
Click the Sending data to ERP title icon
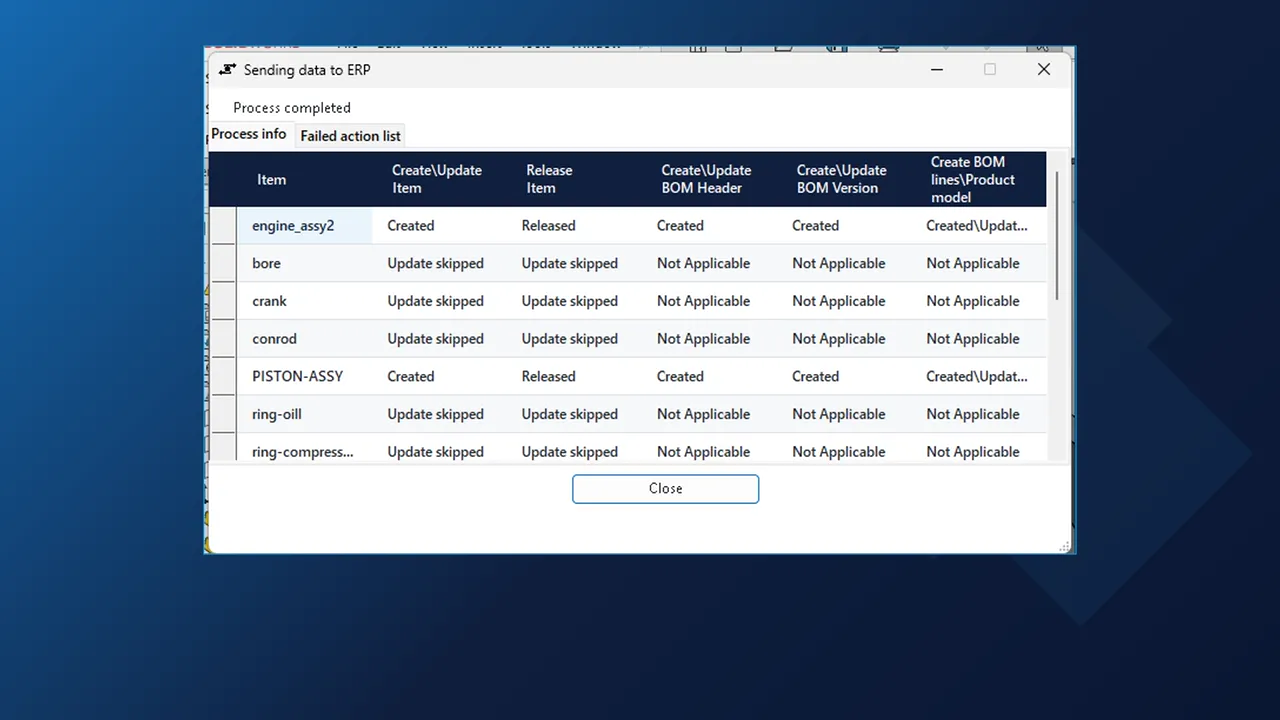click(227, 70)
